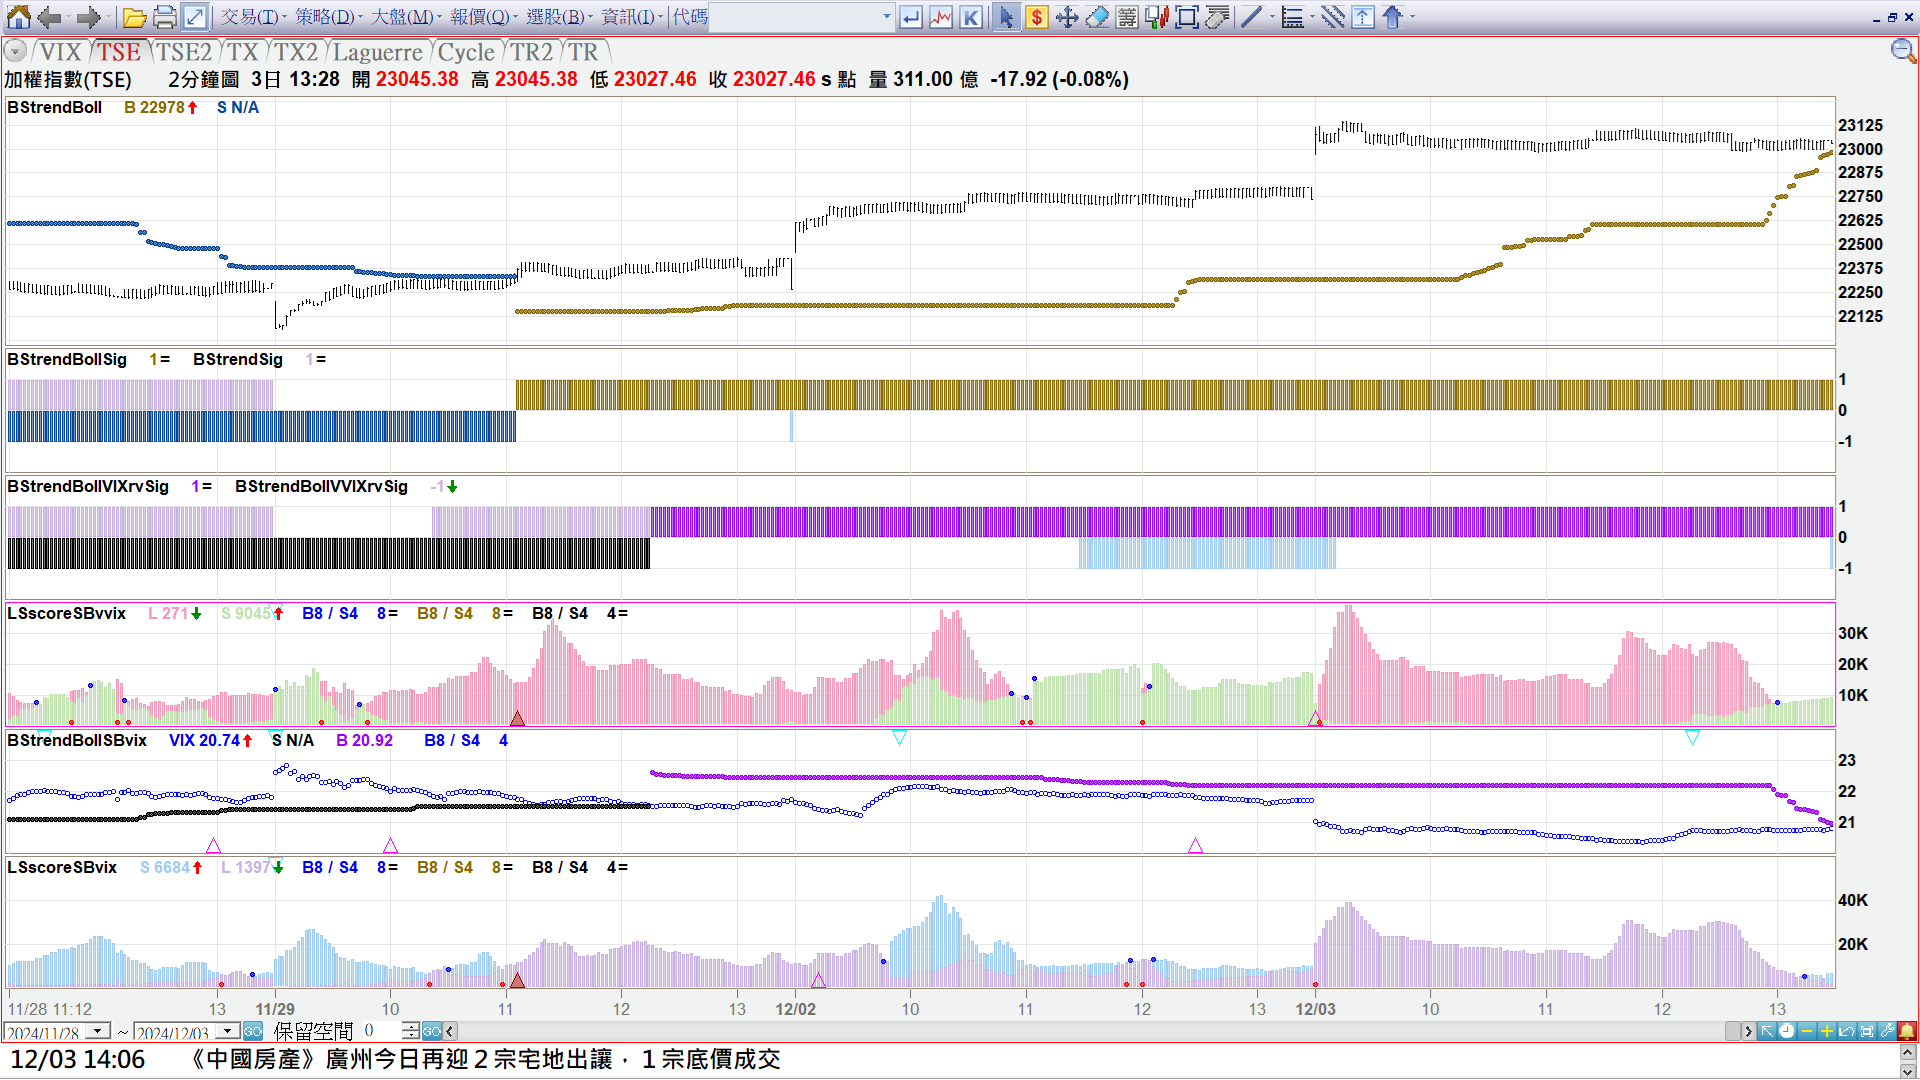The height and width of the screenshot is (1080, 1920).
Task: Toggle the expand window icon
Action: (x=195, y=17)
